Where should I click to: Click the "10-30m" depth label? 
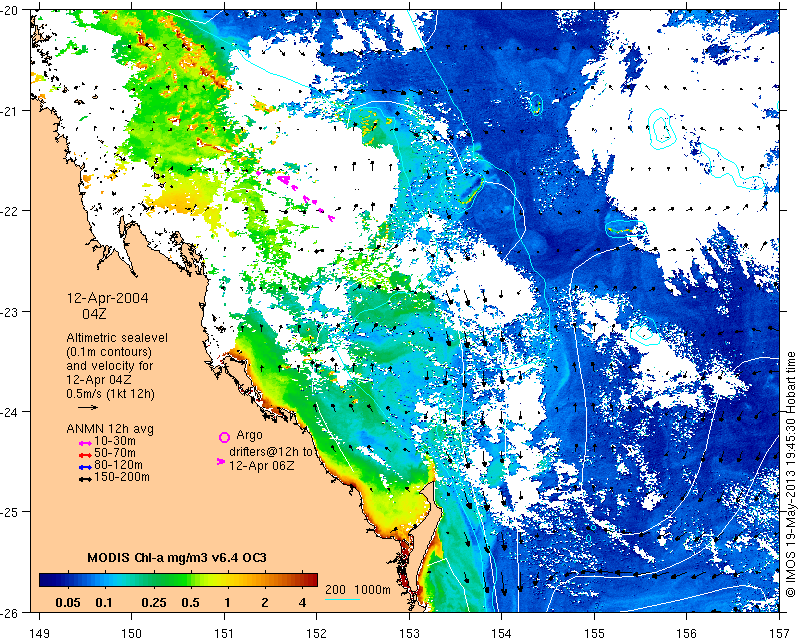coord(115,441)
